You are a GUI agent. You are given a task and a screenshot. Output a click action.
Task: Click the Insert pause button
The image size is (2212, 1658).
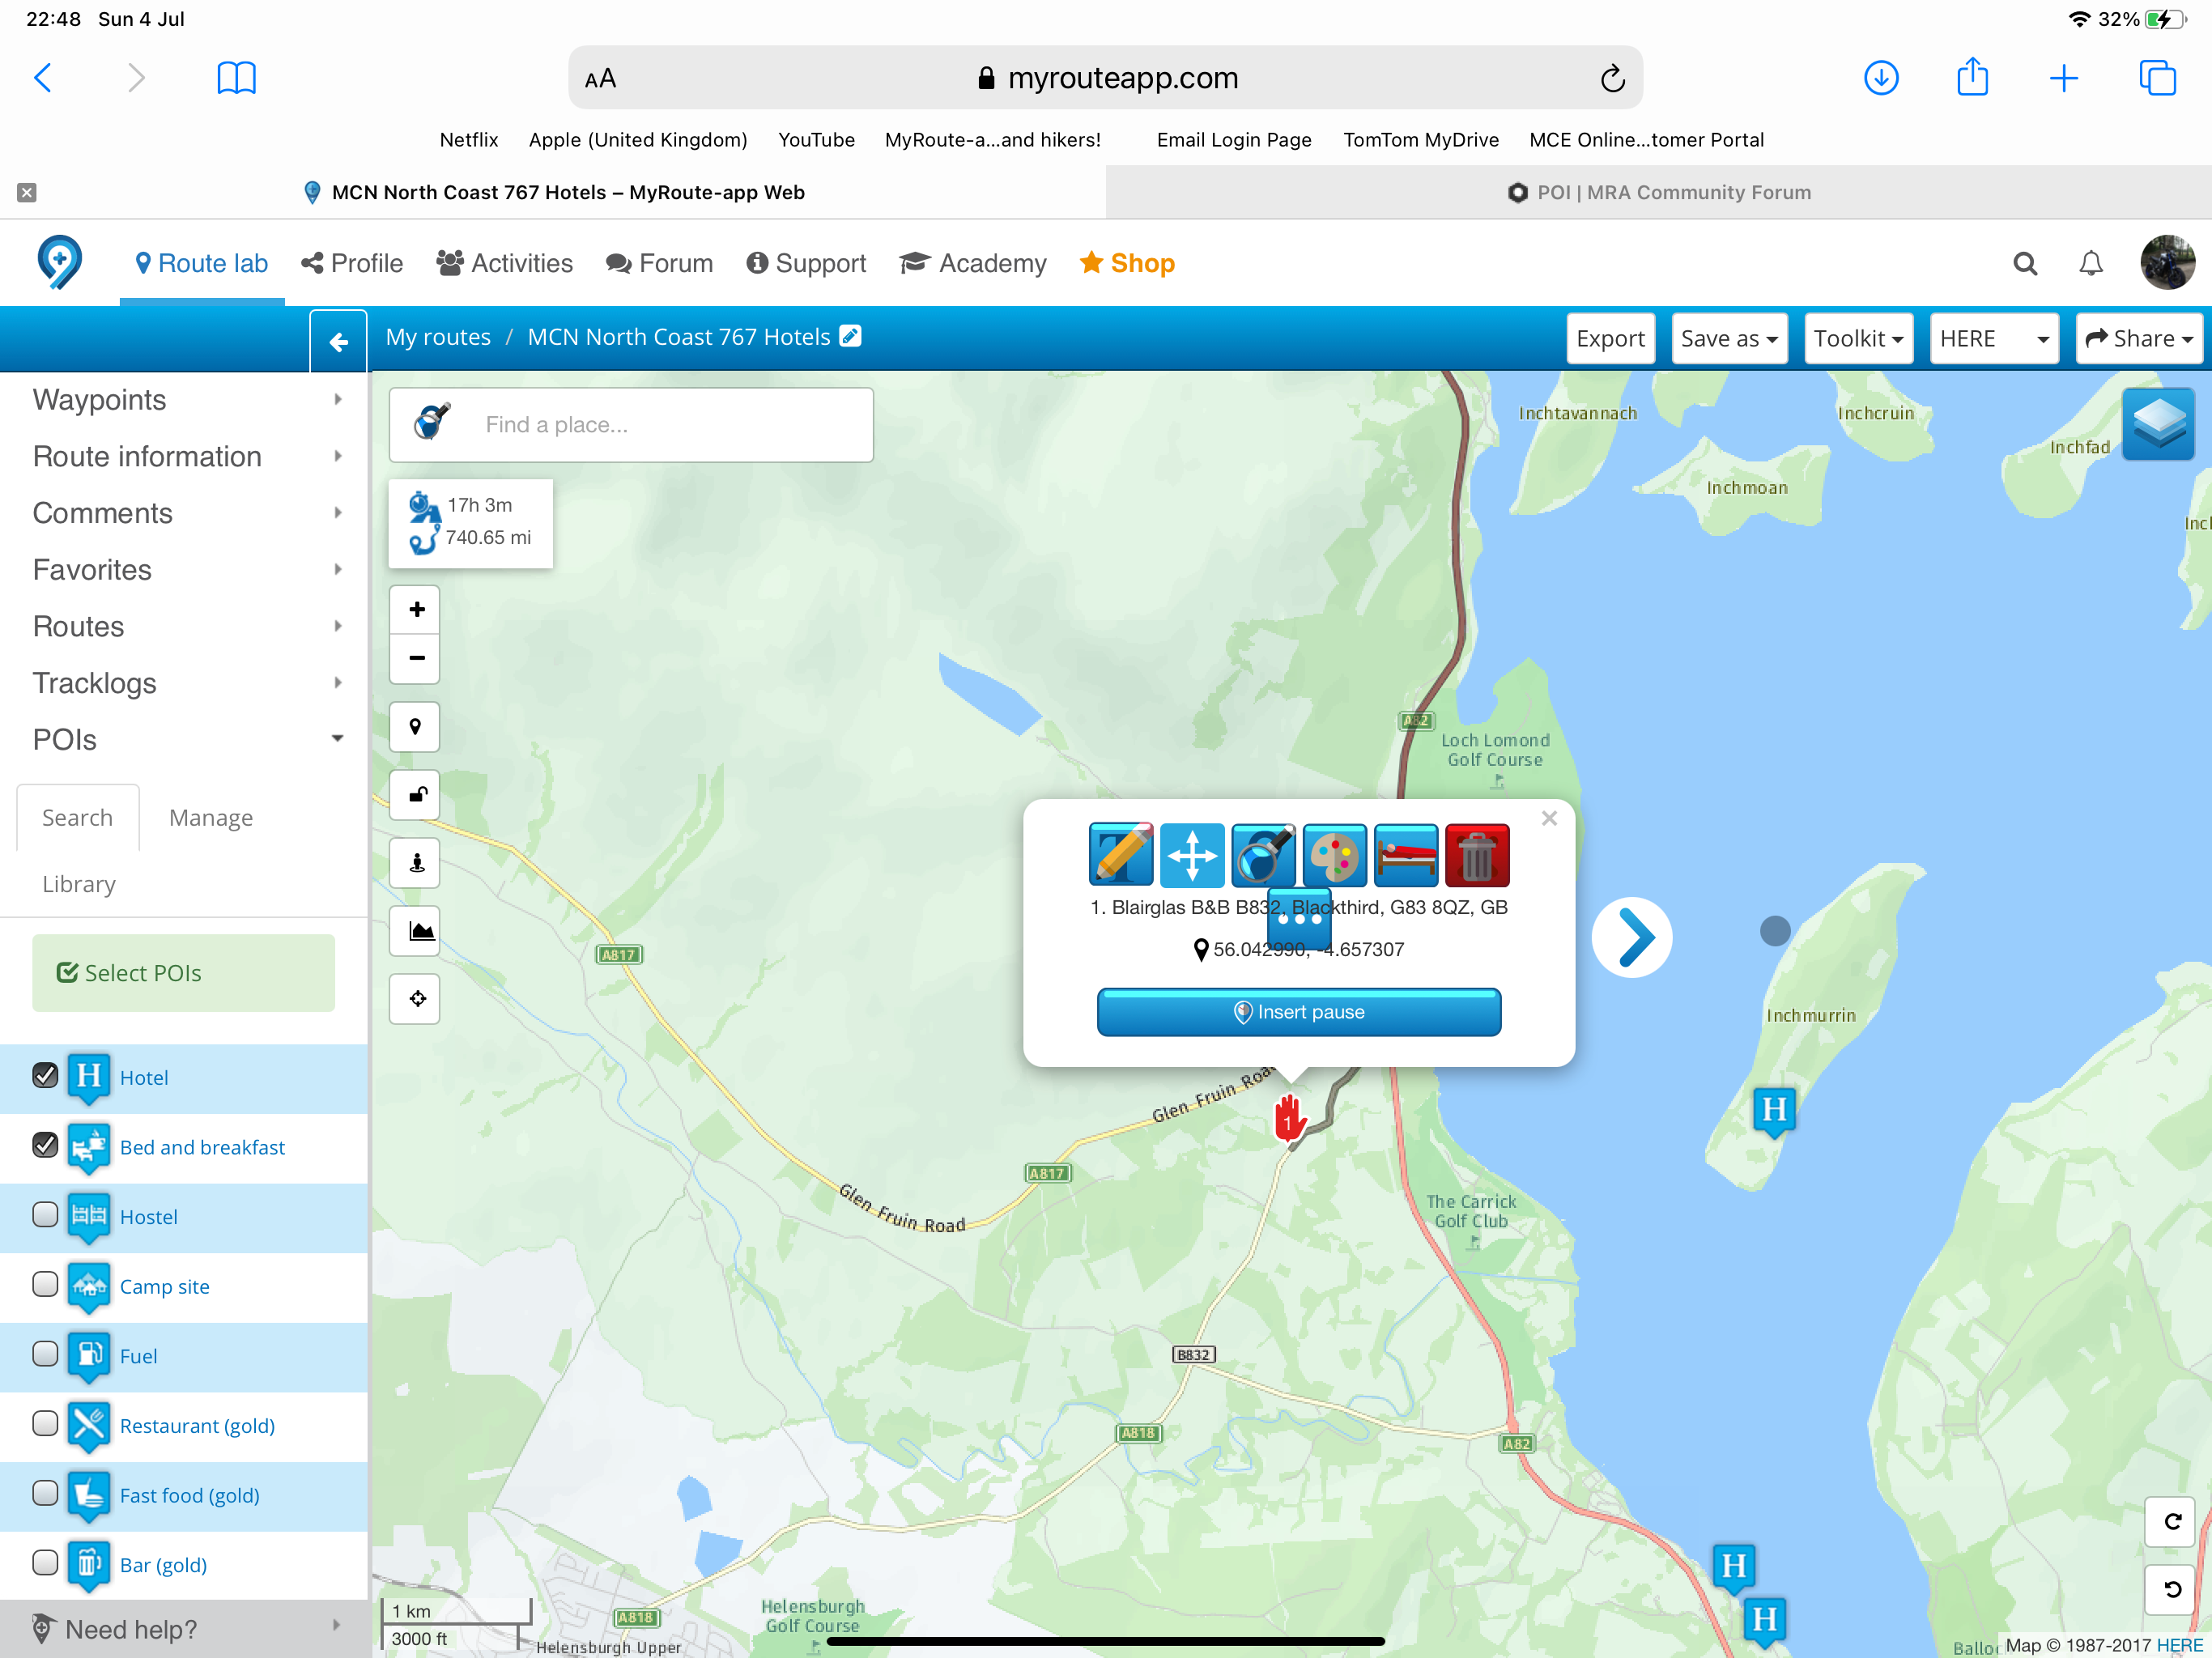point(1298,1012)
